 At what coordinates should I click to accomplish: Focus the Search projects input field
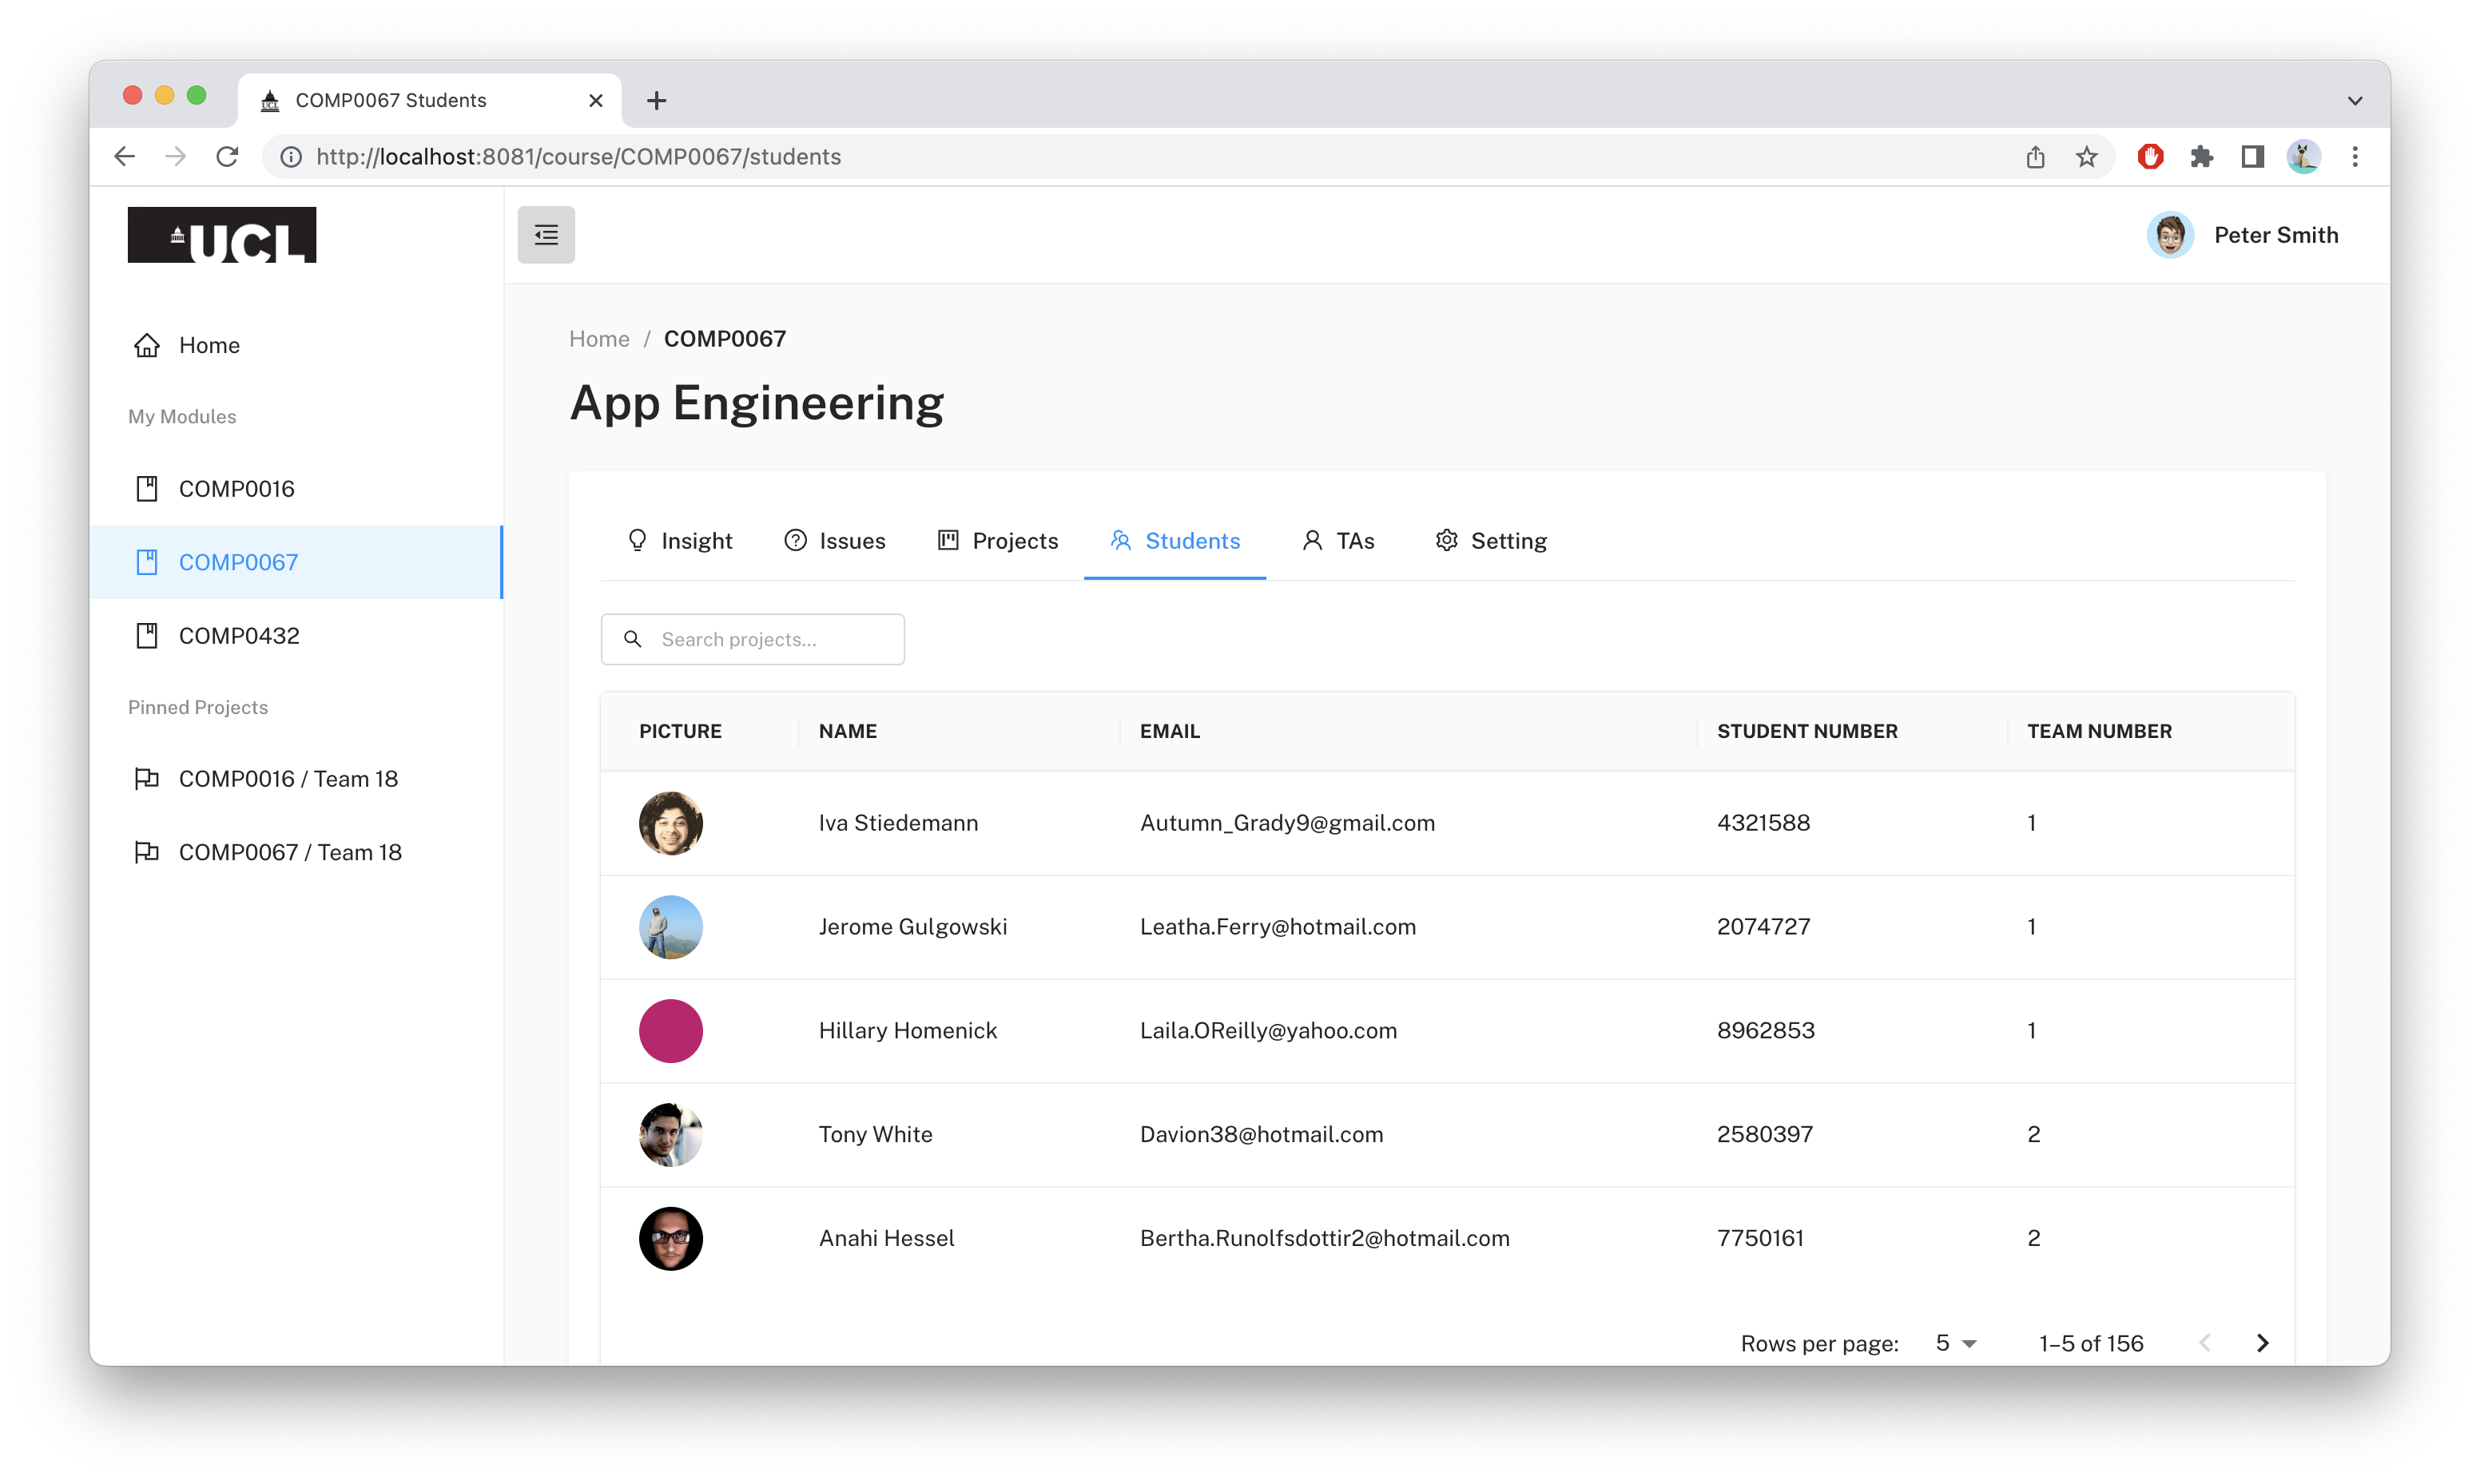point(753,639)
